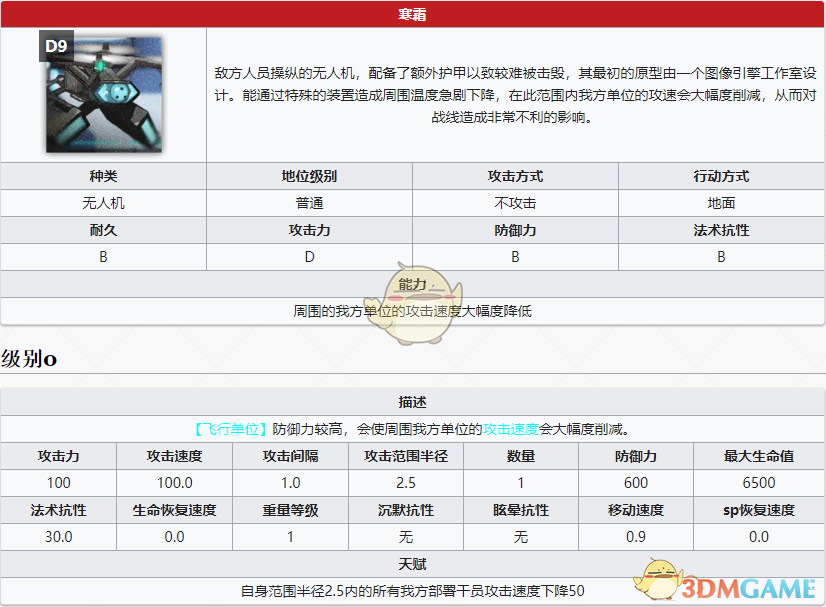Follow the 【飞行单位】 cyan link
Viewport: 826px width, 607px height.
(x=230, y=429)
